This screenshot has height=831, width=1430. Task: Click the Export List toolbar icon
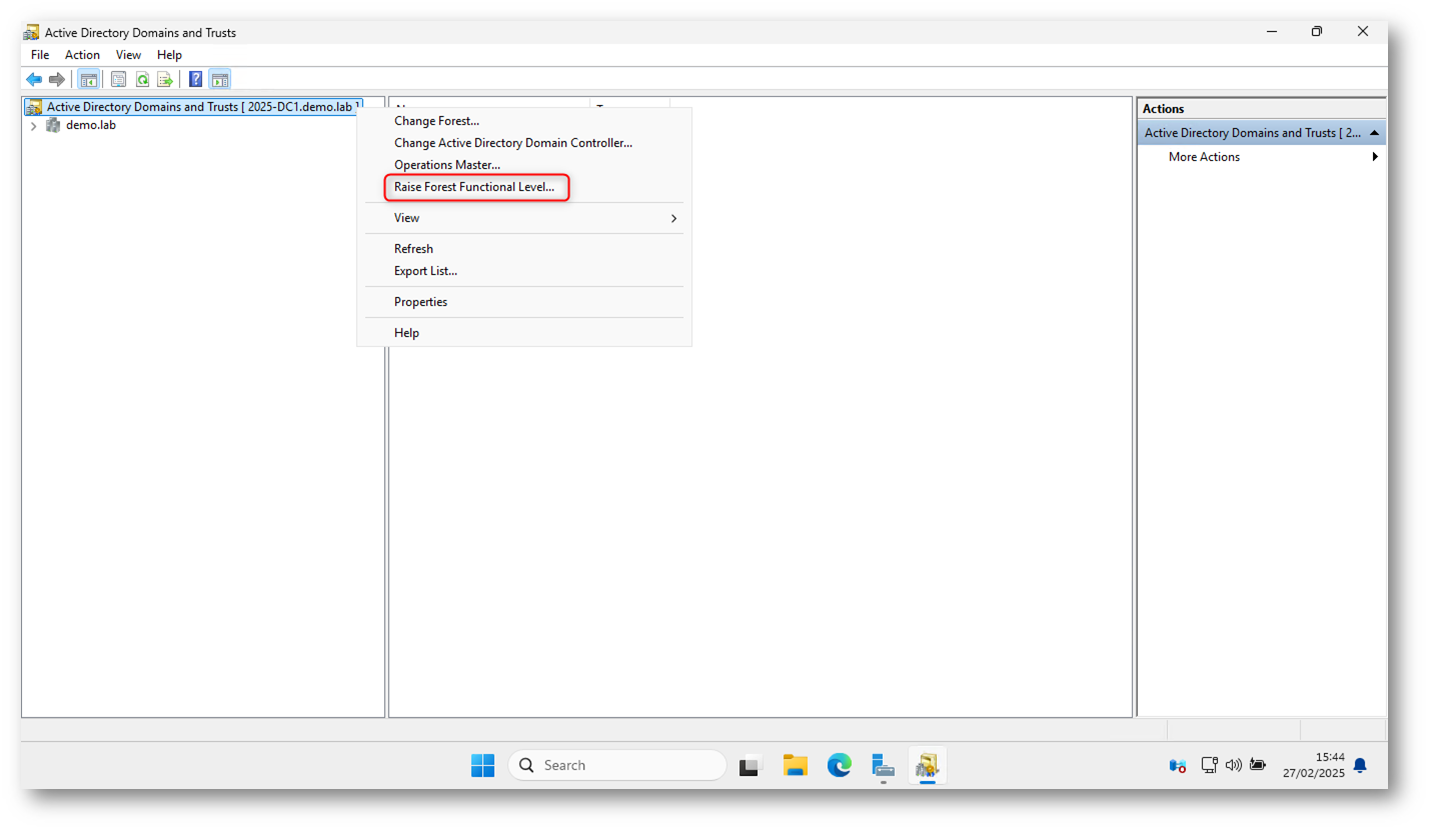tap(165, 79)
